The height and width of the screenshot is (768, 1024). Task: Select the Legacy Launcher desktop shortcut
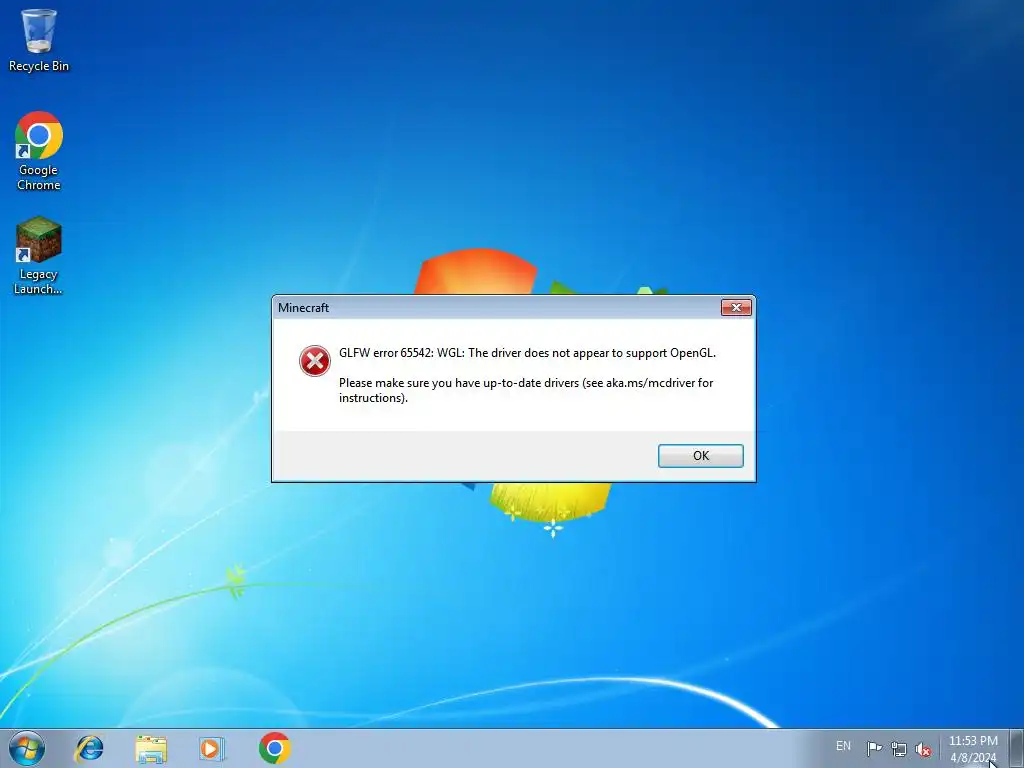pos(39,255)
